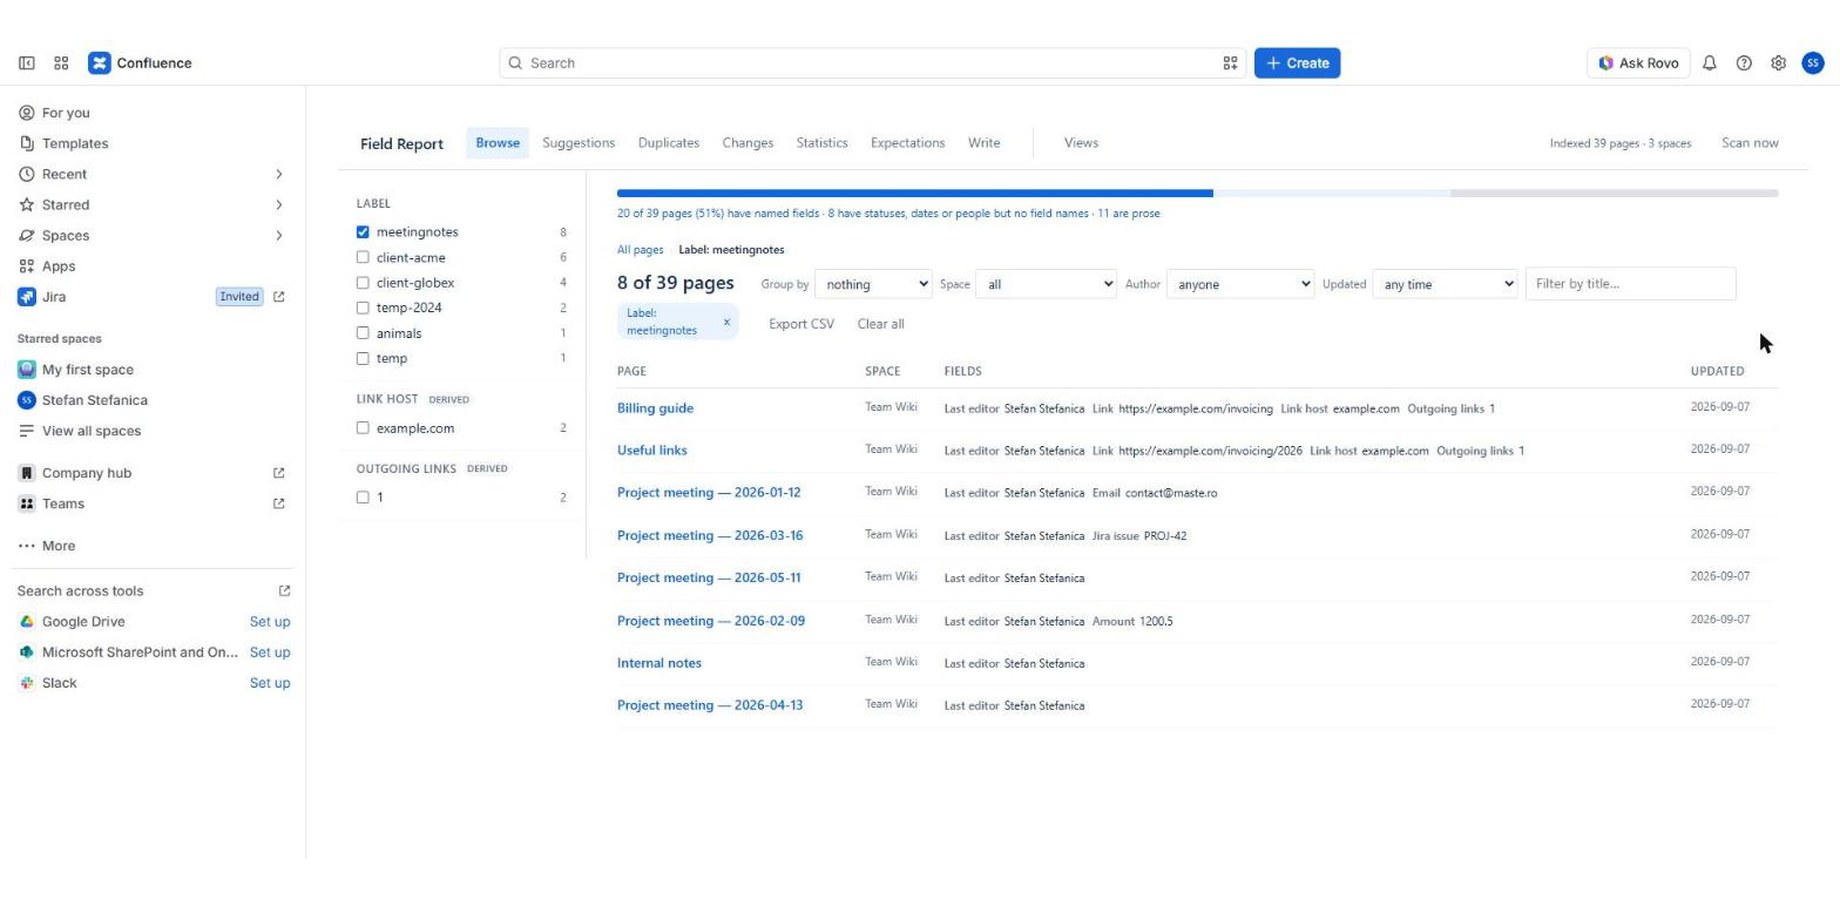Check the client-globex label checkbox
The width and height of the screenshot is (1840, 900).
click(363, 283)
